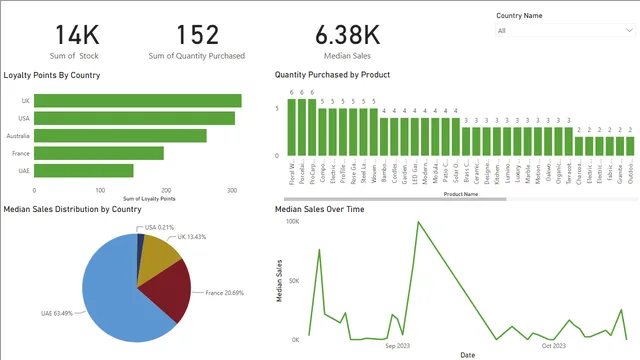The image size is (640, 360).
Task: Select the Granite... product bar
Action: pyautogui.click(x=620, y=146)
